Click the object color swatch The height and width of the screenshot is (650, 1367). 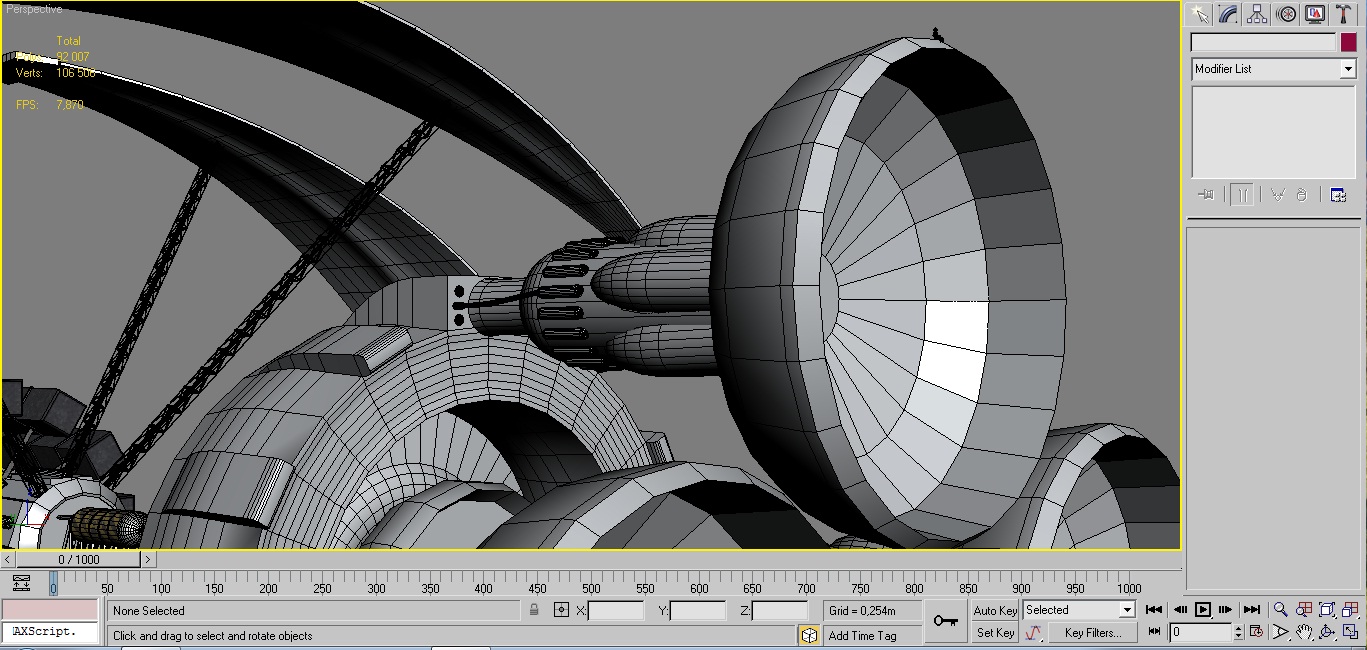coord(1348,42)
